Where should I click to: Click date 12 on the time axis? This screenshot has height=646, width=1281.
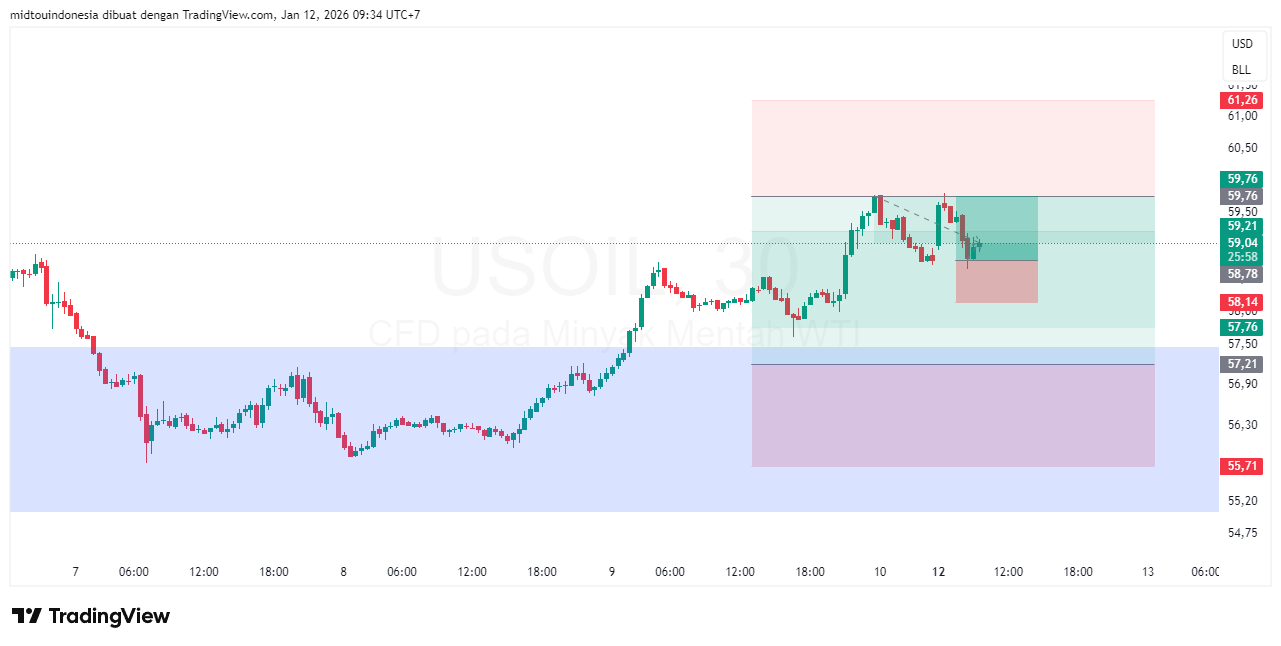pos(938,572)
